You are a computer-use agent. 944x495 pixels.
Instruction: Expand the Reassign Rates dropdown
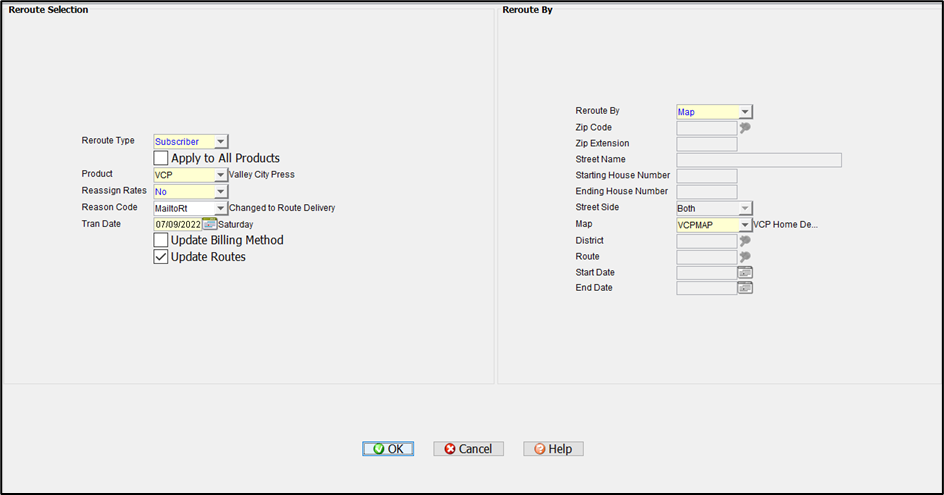click(221, 191)
